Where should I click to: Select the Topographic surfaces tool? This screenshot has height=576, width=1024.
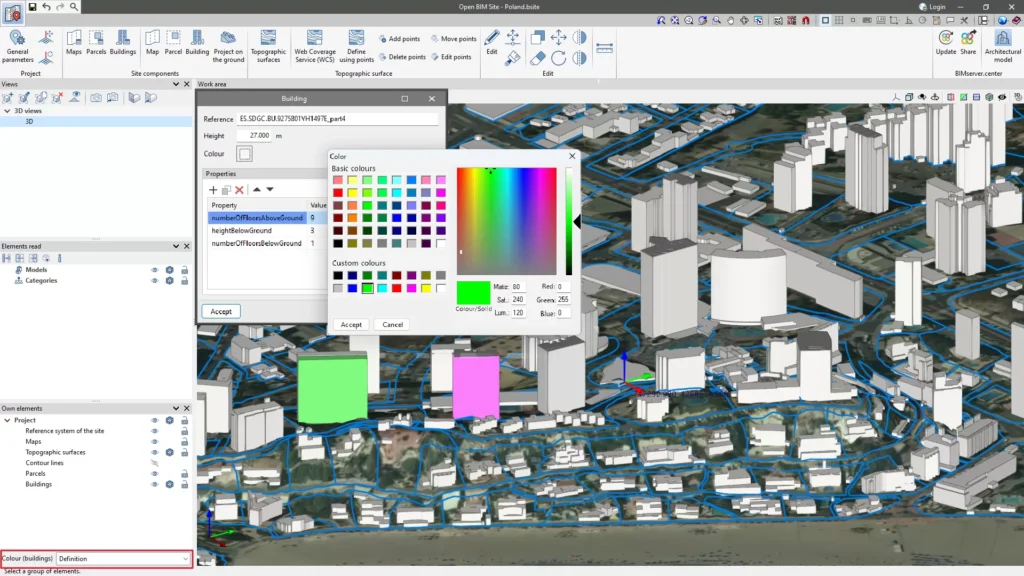[268, 46]
